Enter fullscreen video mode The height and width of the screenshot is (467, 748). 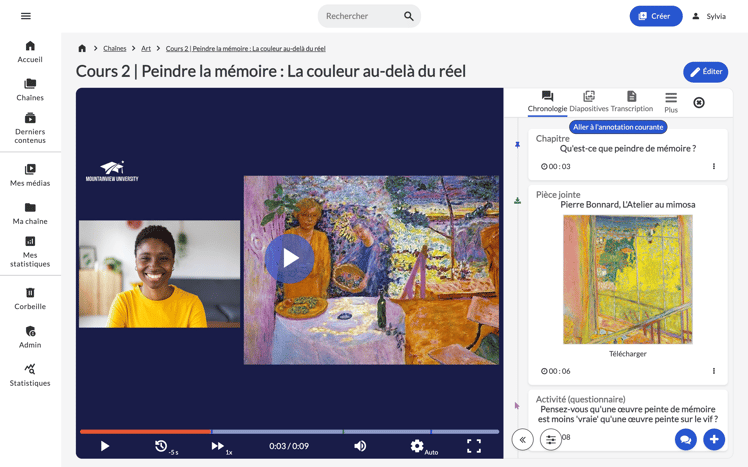(x=474, y=446)
